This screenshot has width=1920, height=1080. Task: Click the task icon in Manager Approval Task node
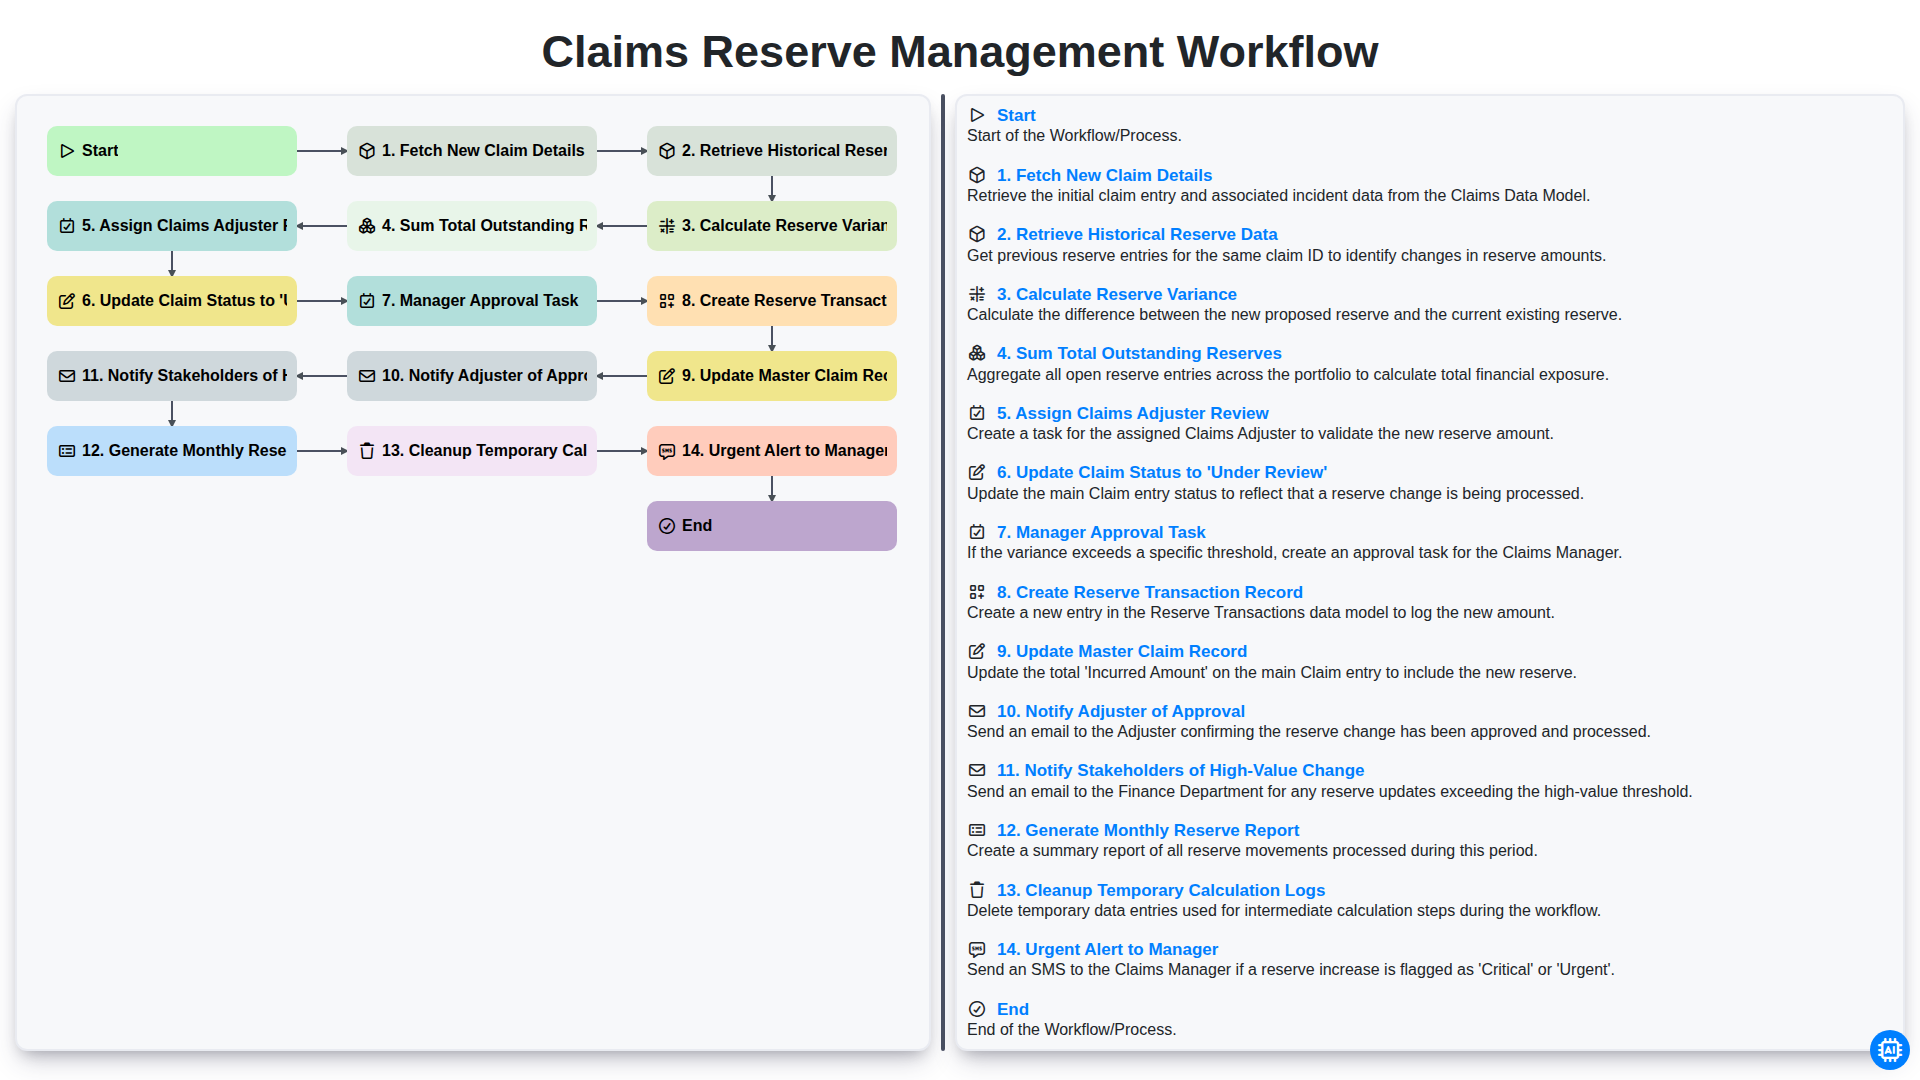pos(367,301)
